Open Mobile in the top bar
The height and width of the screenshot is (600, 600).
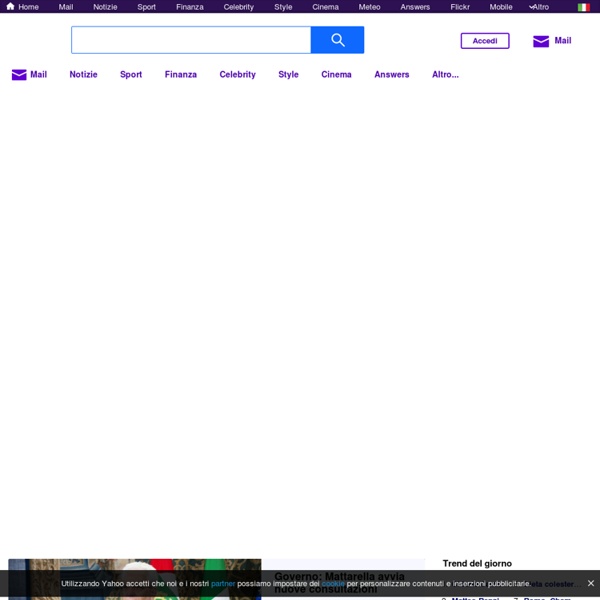click(501, 7)
